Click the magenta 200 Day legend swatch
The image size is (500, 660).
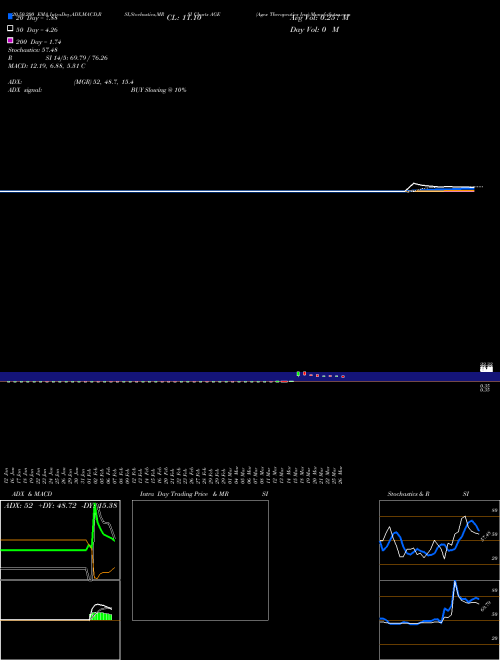tap(10, 40)
